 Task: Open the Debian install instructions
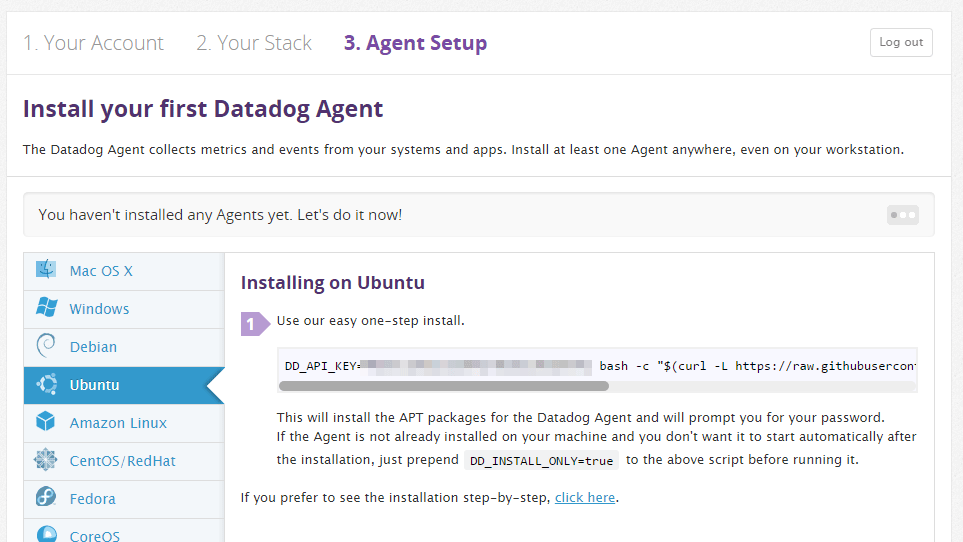(x=124, y=347)
